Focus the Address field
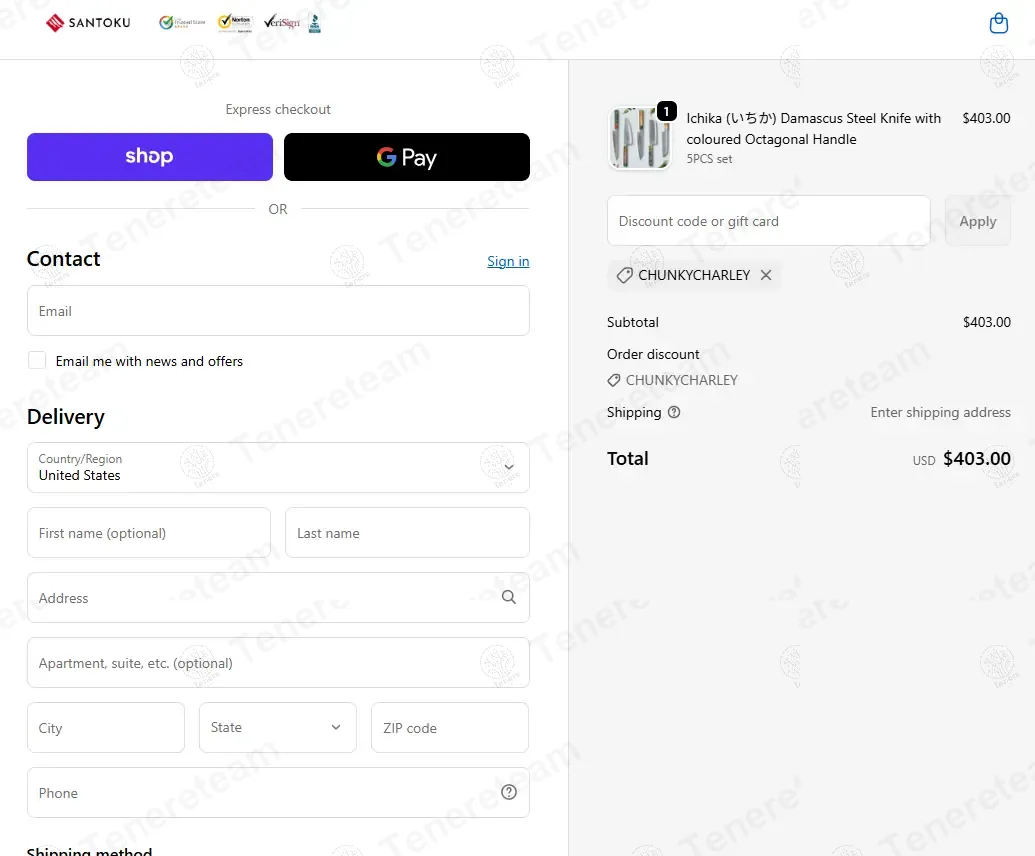Image resolution: width=1035 pixels, height=856 pixels. pos(278,597)
